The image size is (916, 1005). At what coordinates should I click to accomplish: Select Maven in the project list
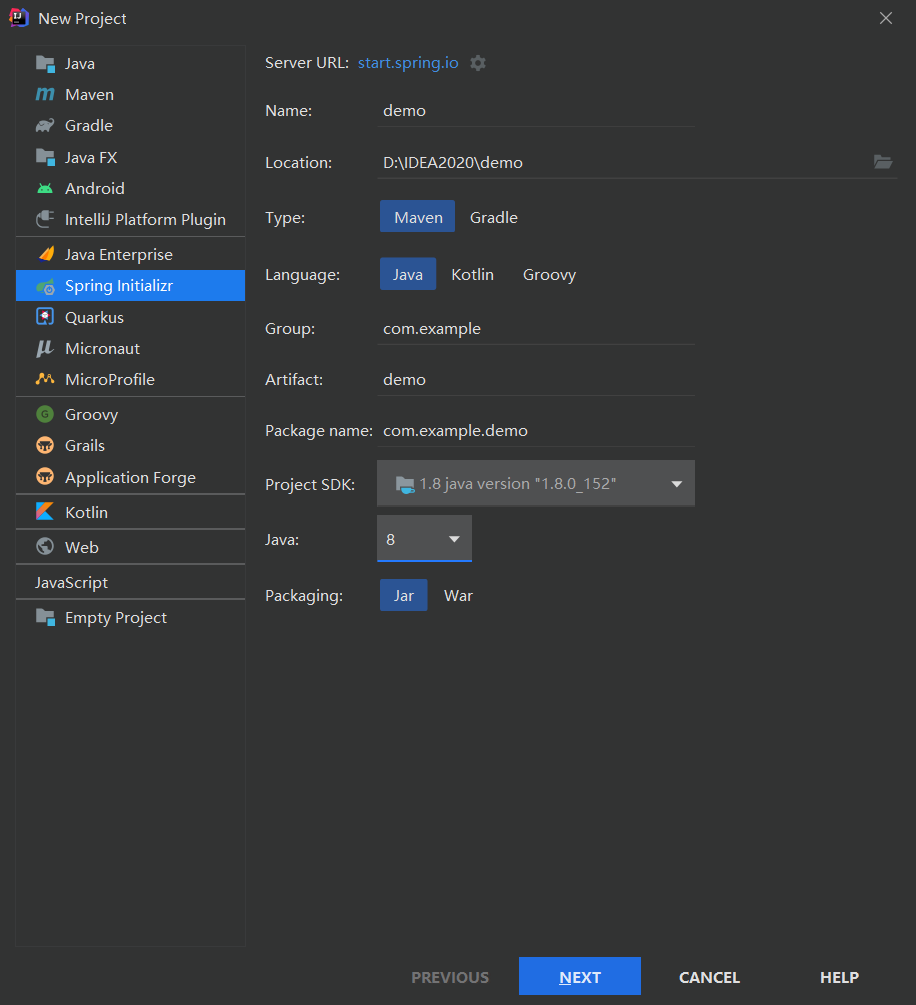[x=130, y=94]
